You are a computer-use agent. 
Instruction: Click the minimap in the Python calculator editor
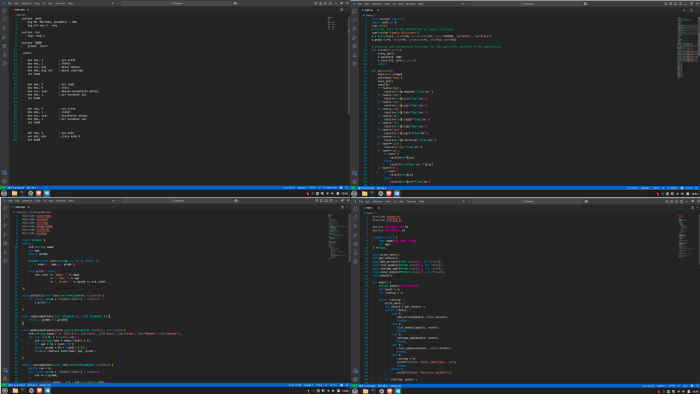click(x=688, y=47)
